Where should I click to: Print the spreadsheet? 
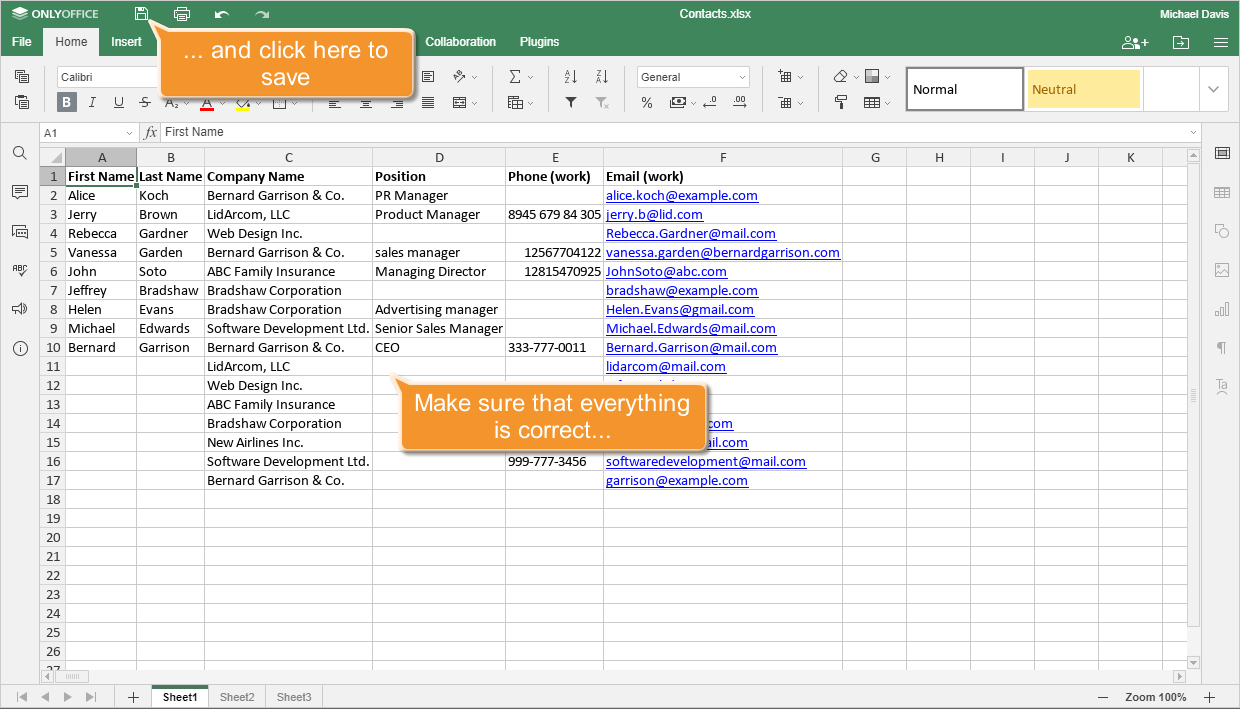pyautogui.click(x=181, y=13)
